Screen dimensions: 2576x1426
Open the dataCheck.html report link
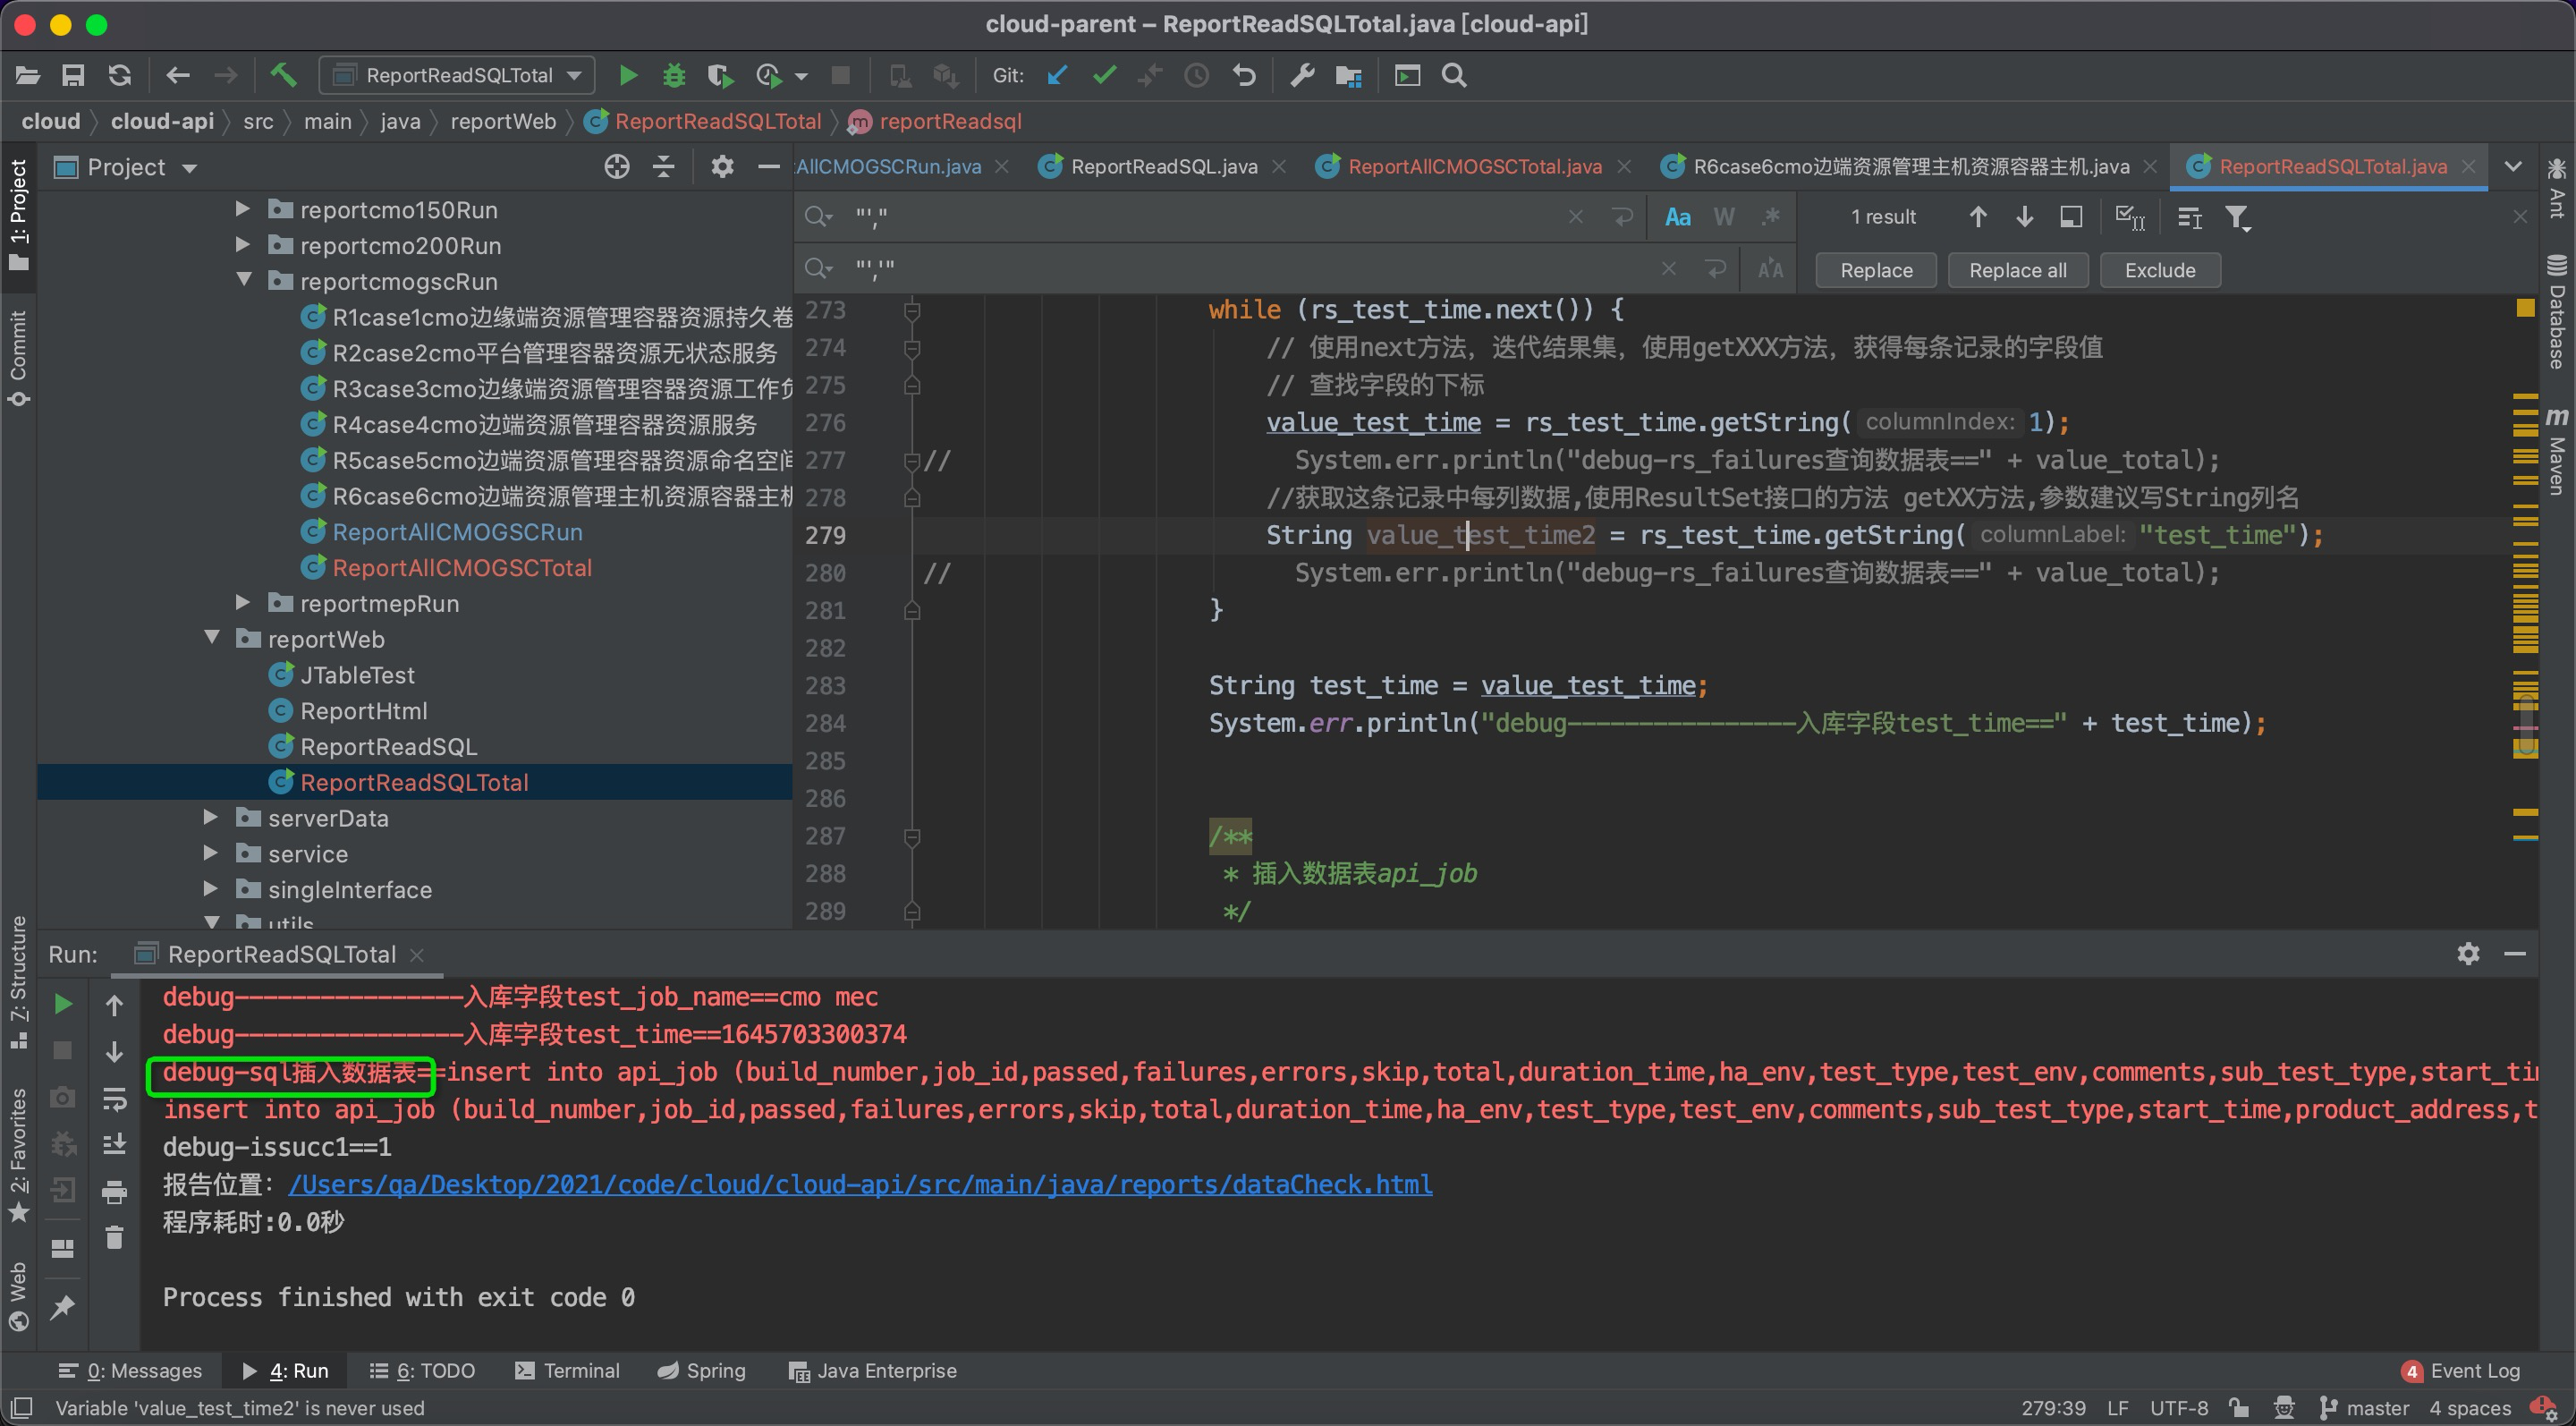point(860,1184)
